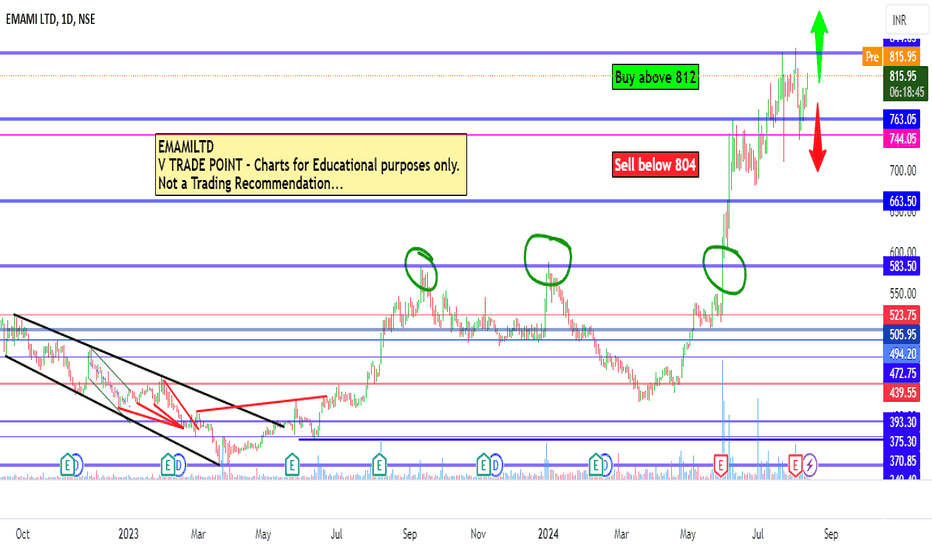
Task: Click the orange 815.95 pre-market price tag
Action: tap(903, 56)
